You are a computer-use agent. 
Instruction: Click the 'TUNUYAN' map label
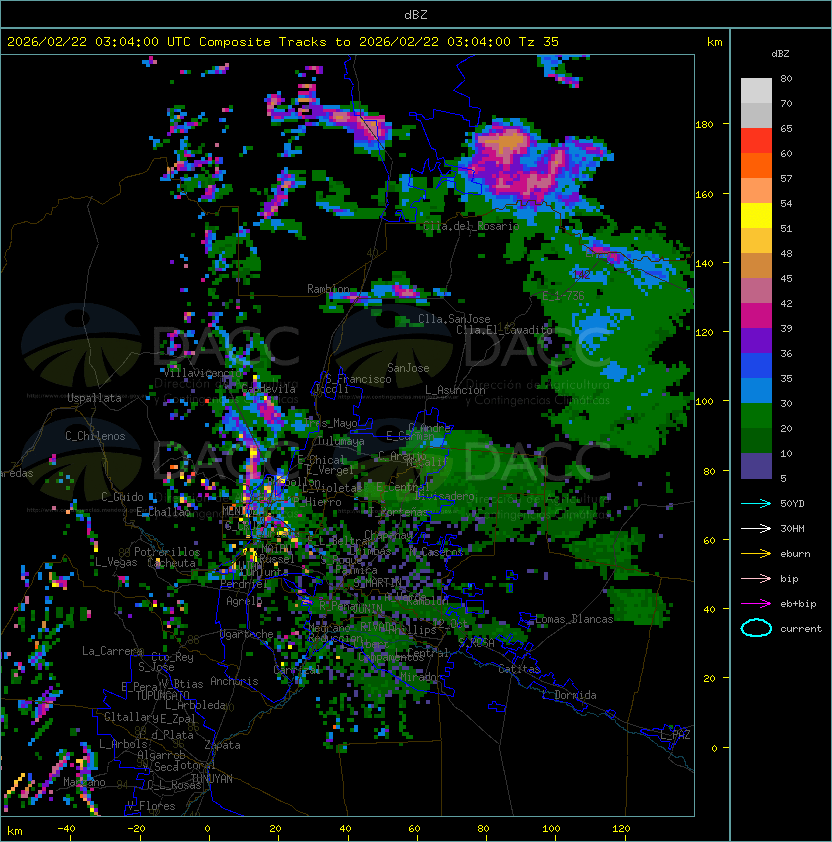coord(212,779)
